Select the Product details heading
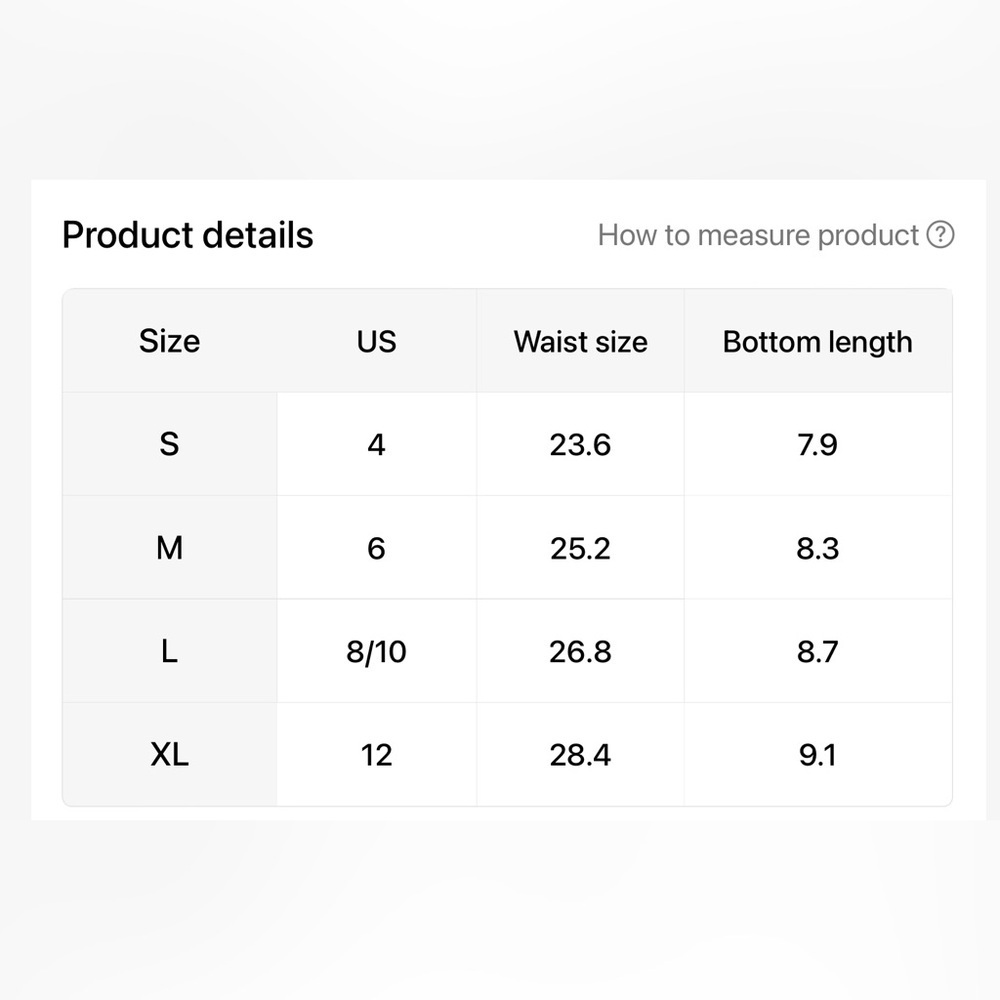This screenshot has height=1000, width=1000. pyautogui.click(x=188, y=235)
